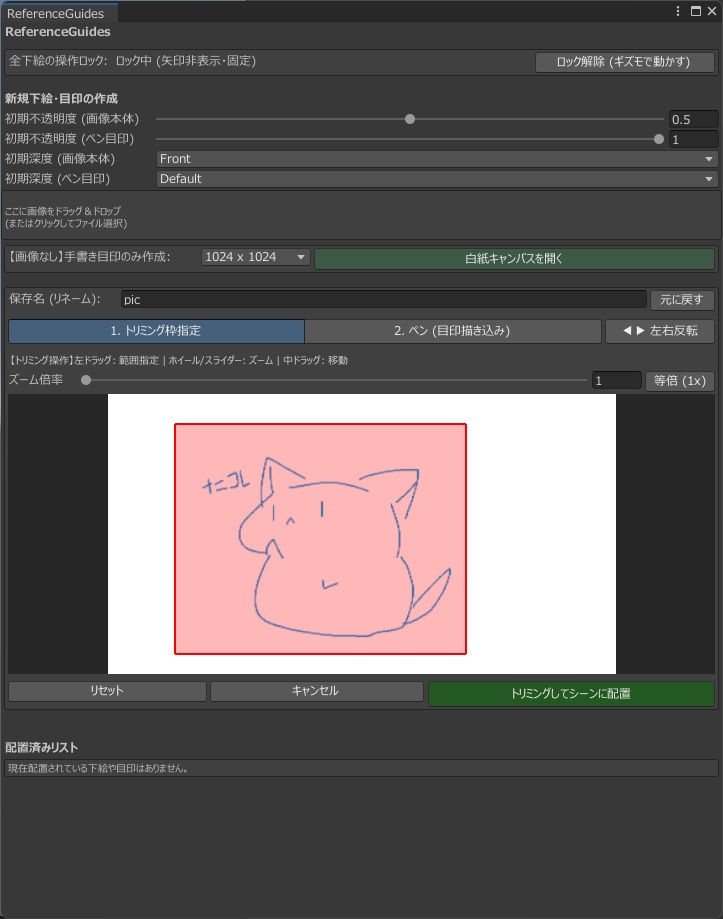Maximize the ReferenceGuides window
Screen dimensions: 723x919
696,11
